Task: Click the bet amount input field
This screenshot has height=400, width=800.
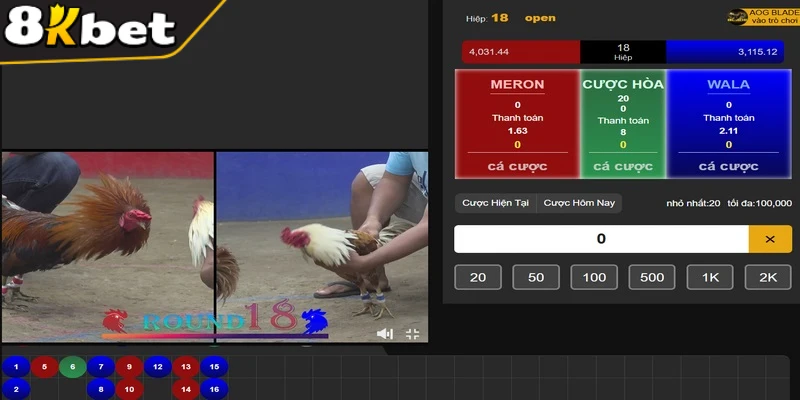Action: tap(600, 239)
